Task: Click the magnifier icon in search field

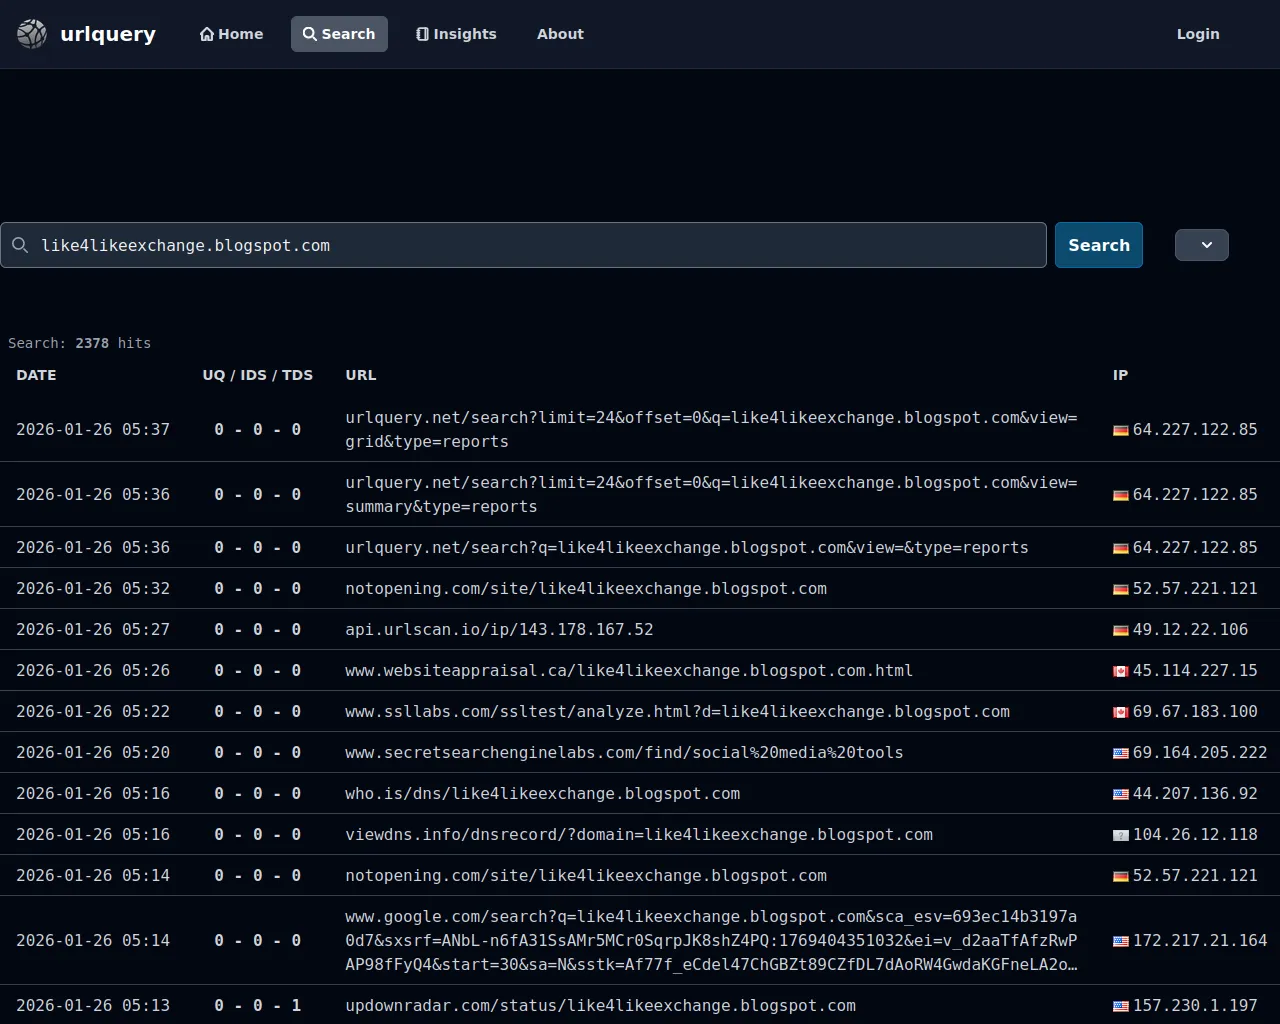Action: point(20,245)
